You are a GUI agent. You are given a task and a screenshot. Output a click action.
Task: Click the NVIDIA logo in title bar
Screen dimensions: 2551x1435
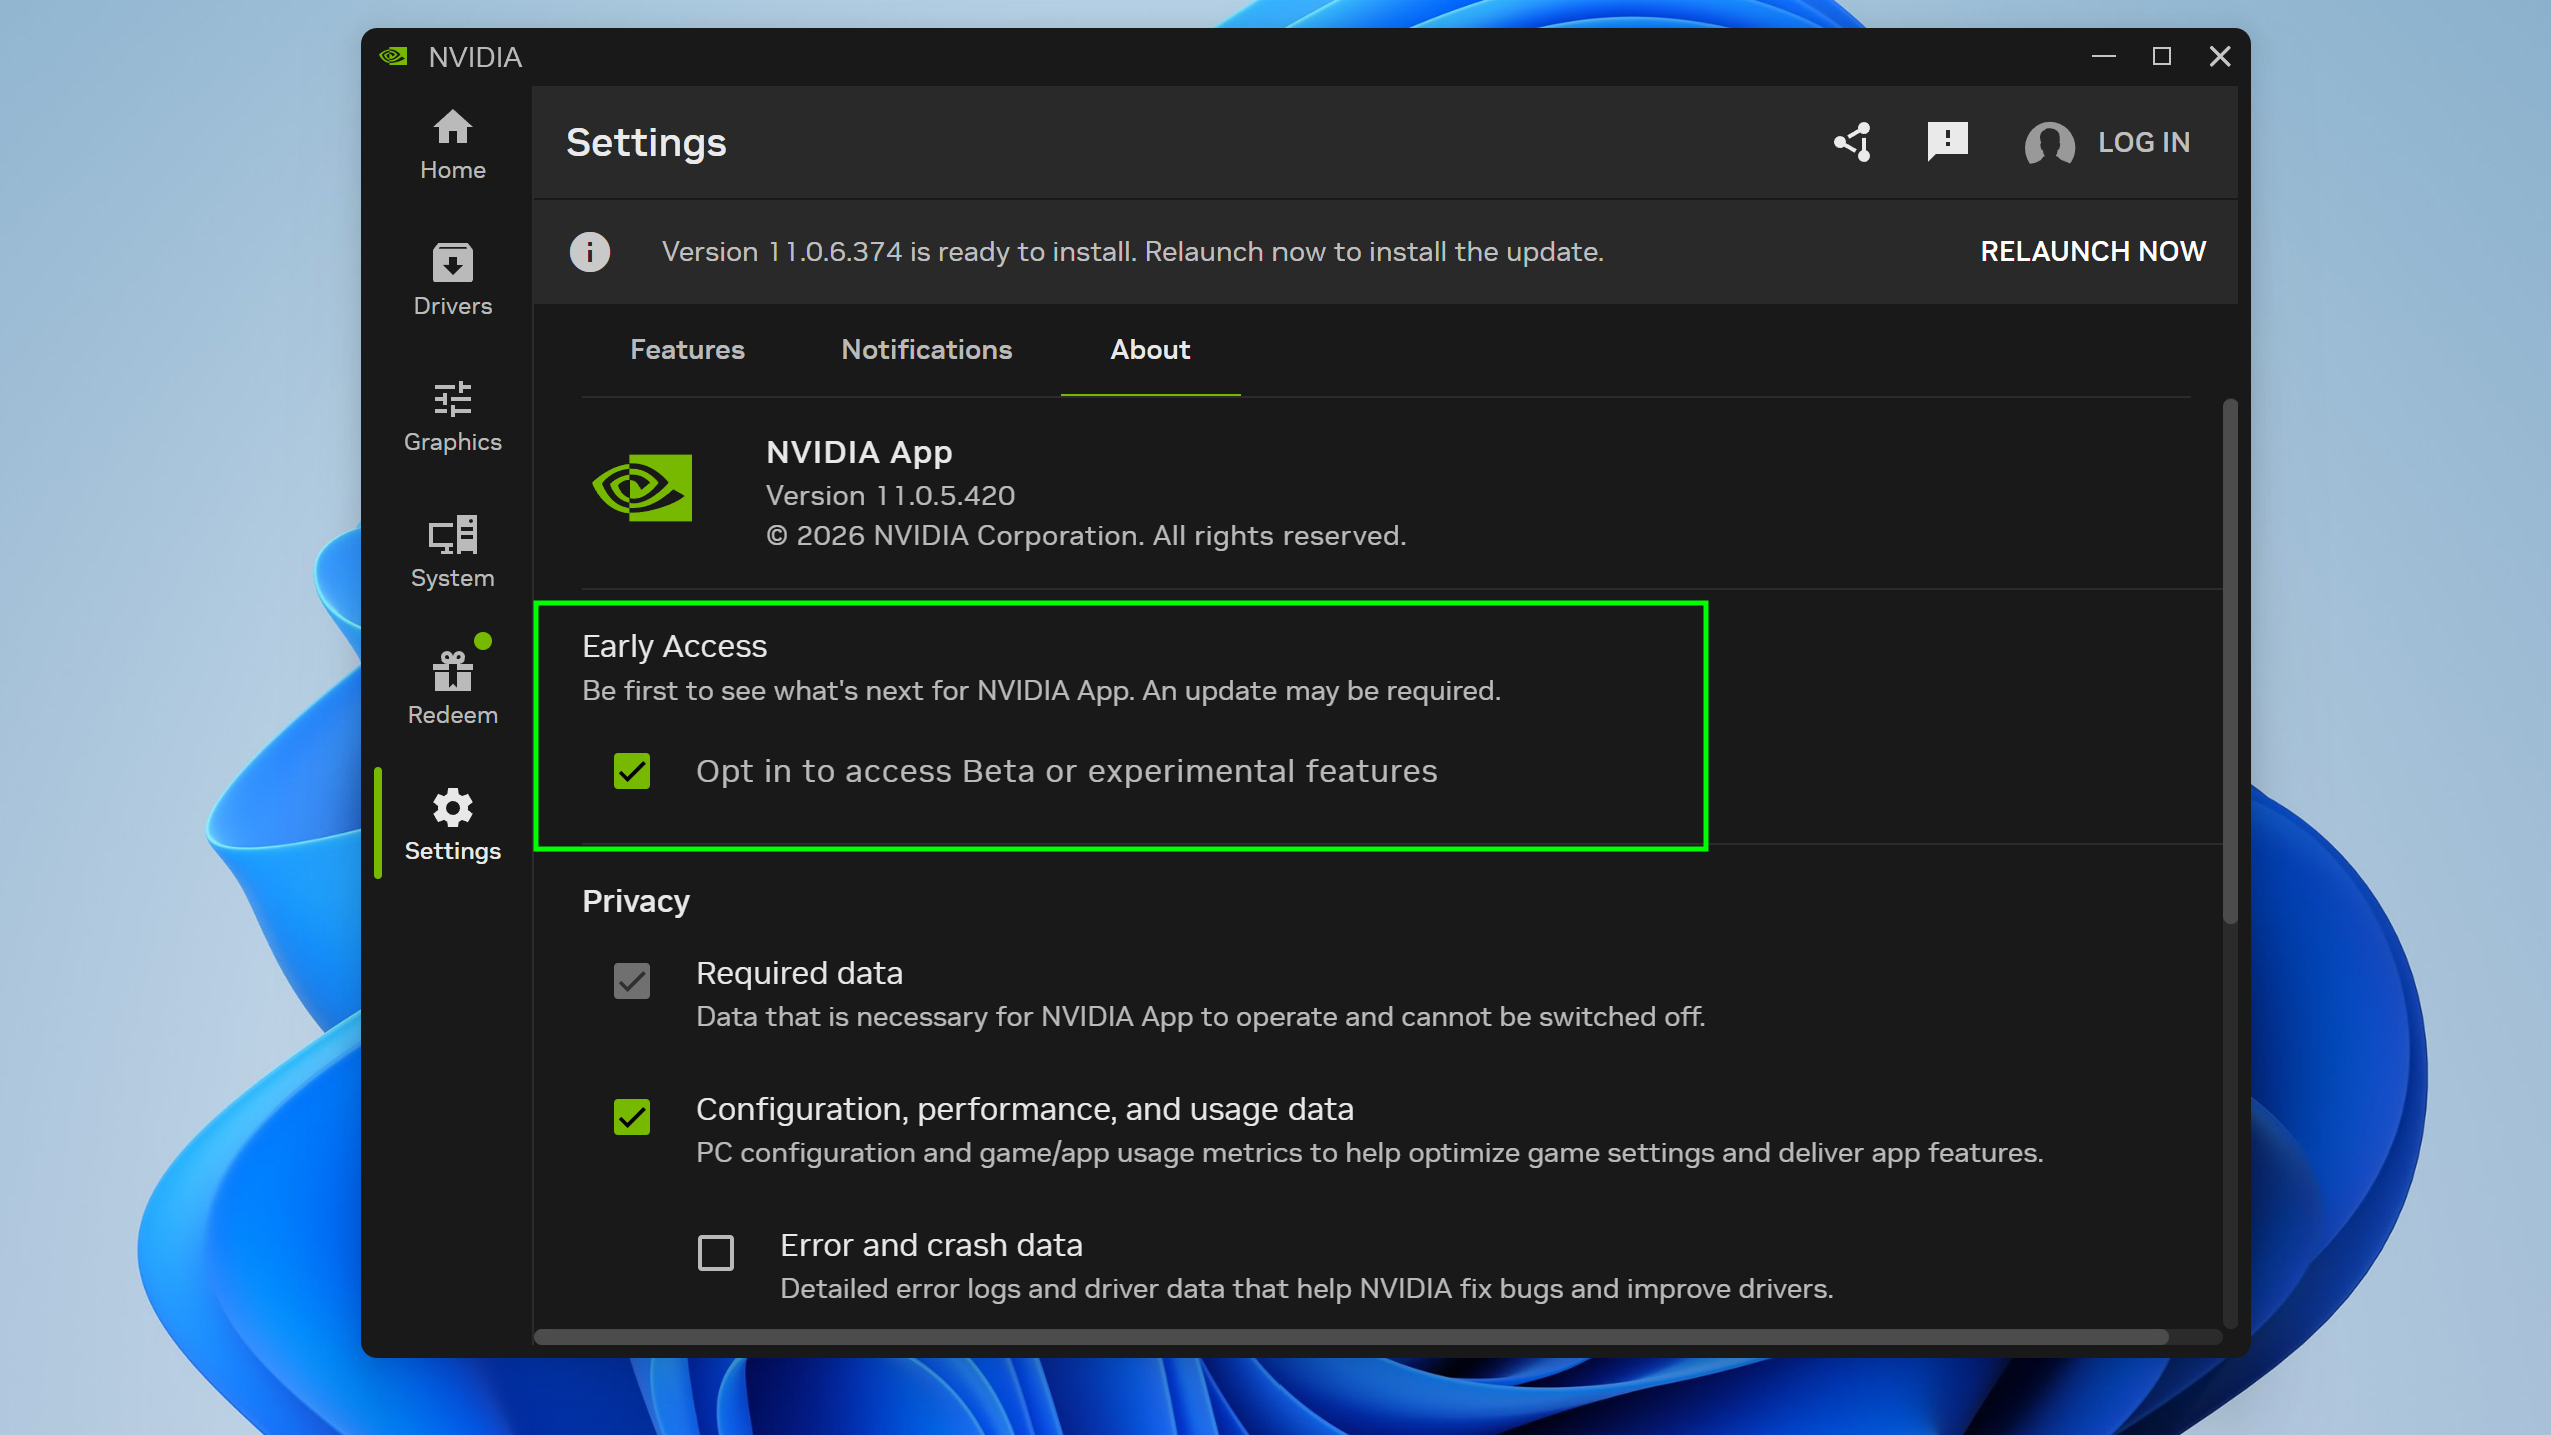pos(393,56)
